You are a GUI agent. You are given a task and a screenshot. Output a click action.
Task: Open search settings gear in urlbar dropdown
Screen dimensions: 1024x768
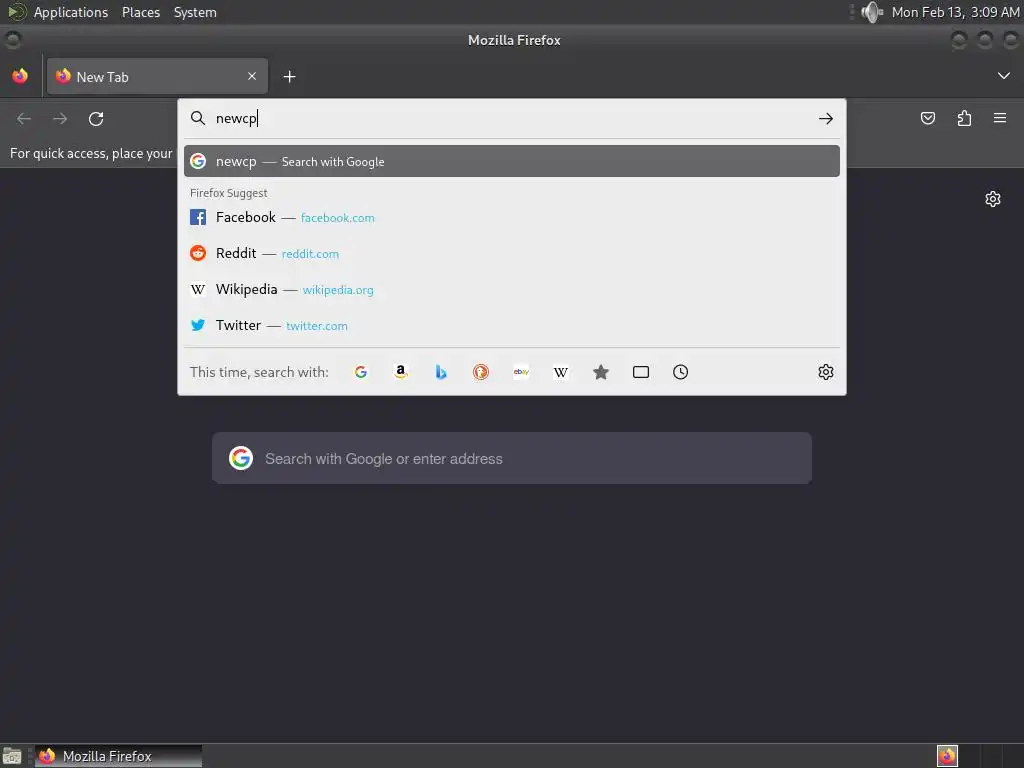pyautogui.click(x=825, y=372)
